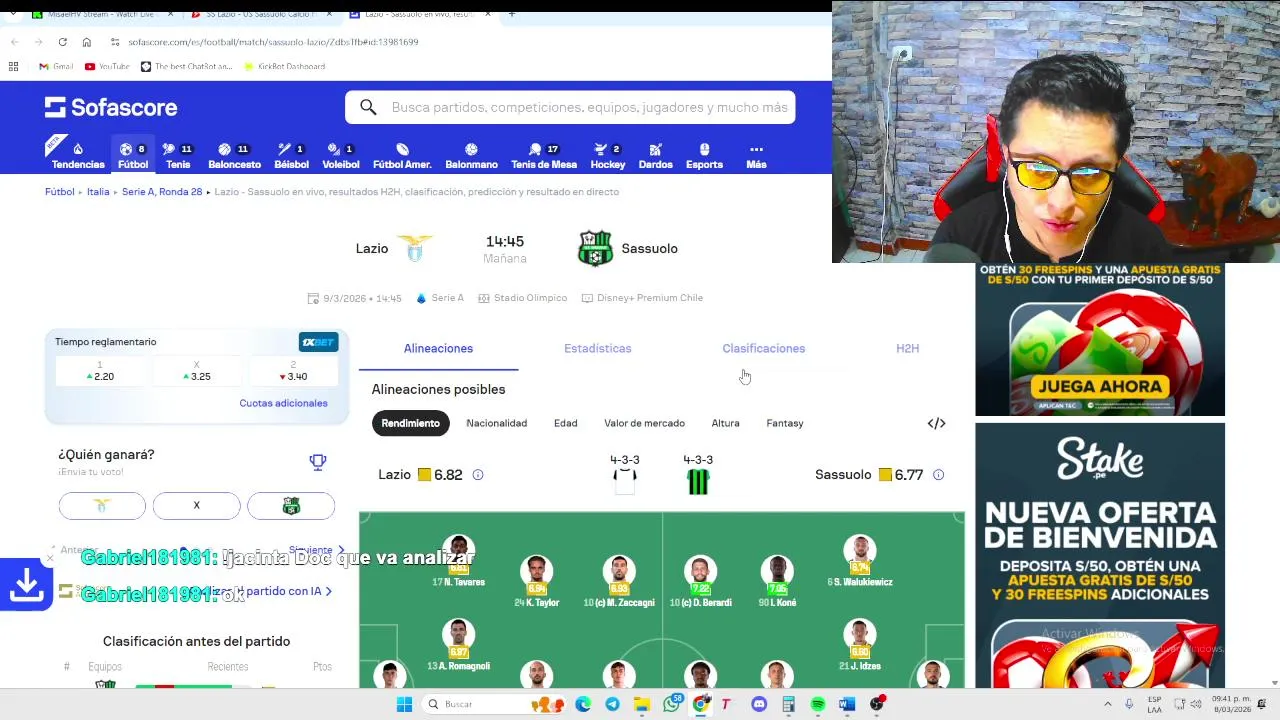Screen dimensions: 1280x720
Task: Click the draw odds 3.25
Action: [196, 372]
